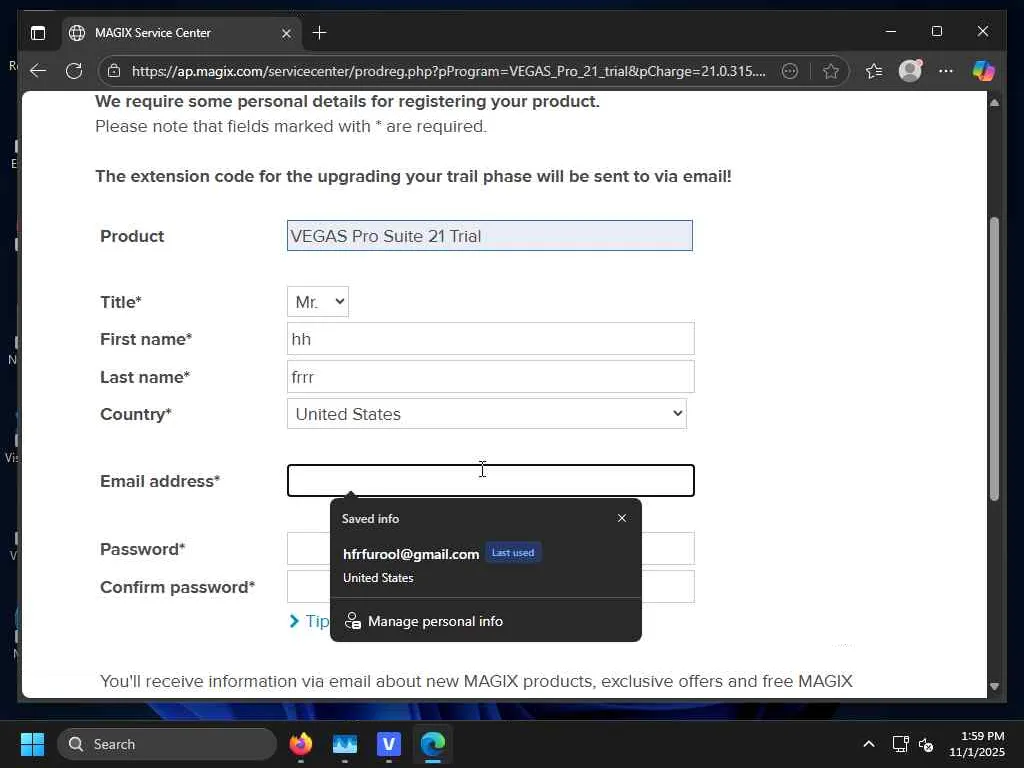Minimize the Edge browser window
1024x768 pixels.
coord(891,31)
